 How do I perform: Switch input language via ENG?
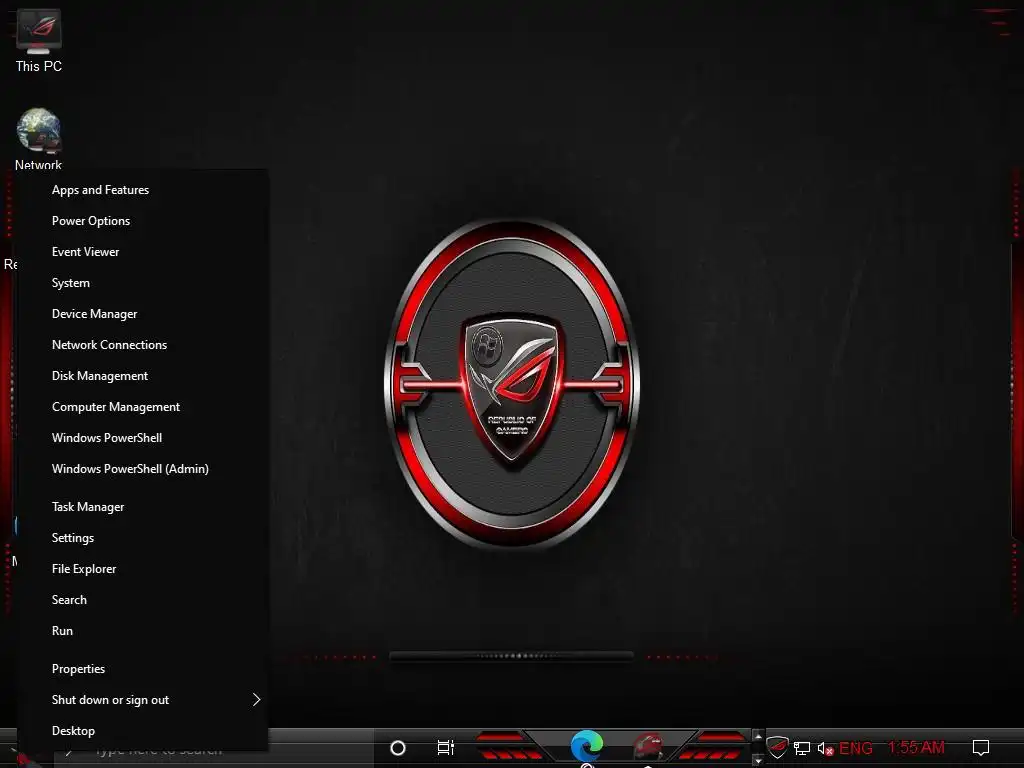856,748
